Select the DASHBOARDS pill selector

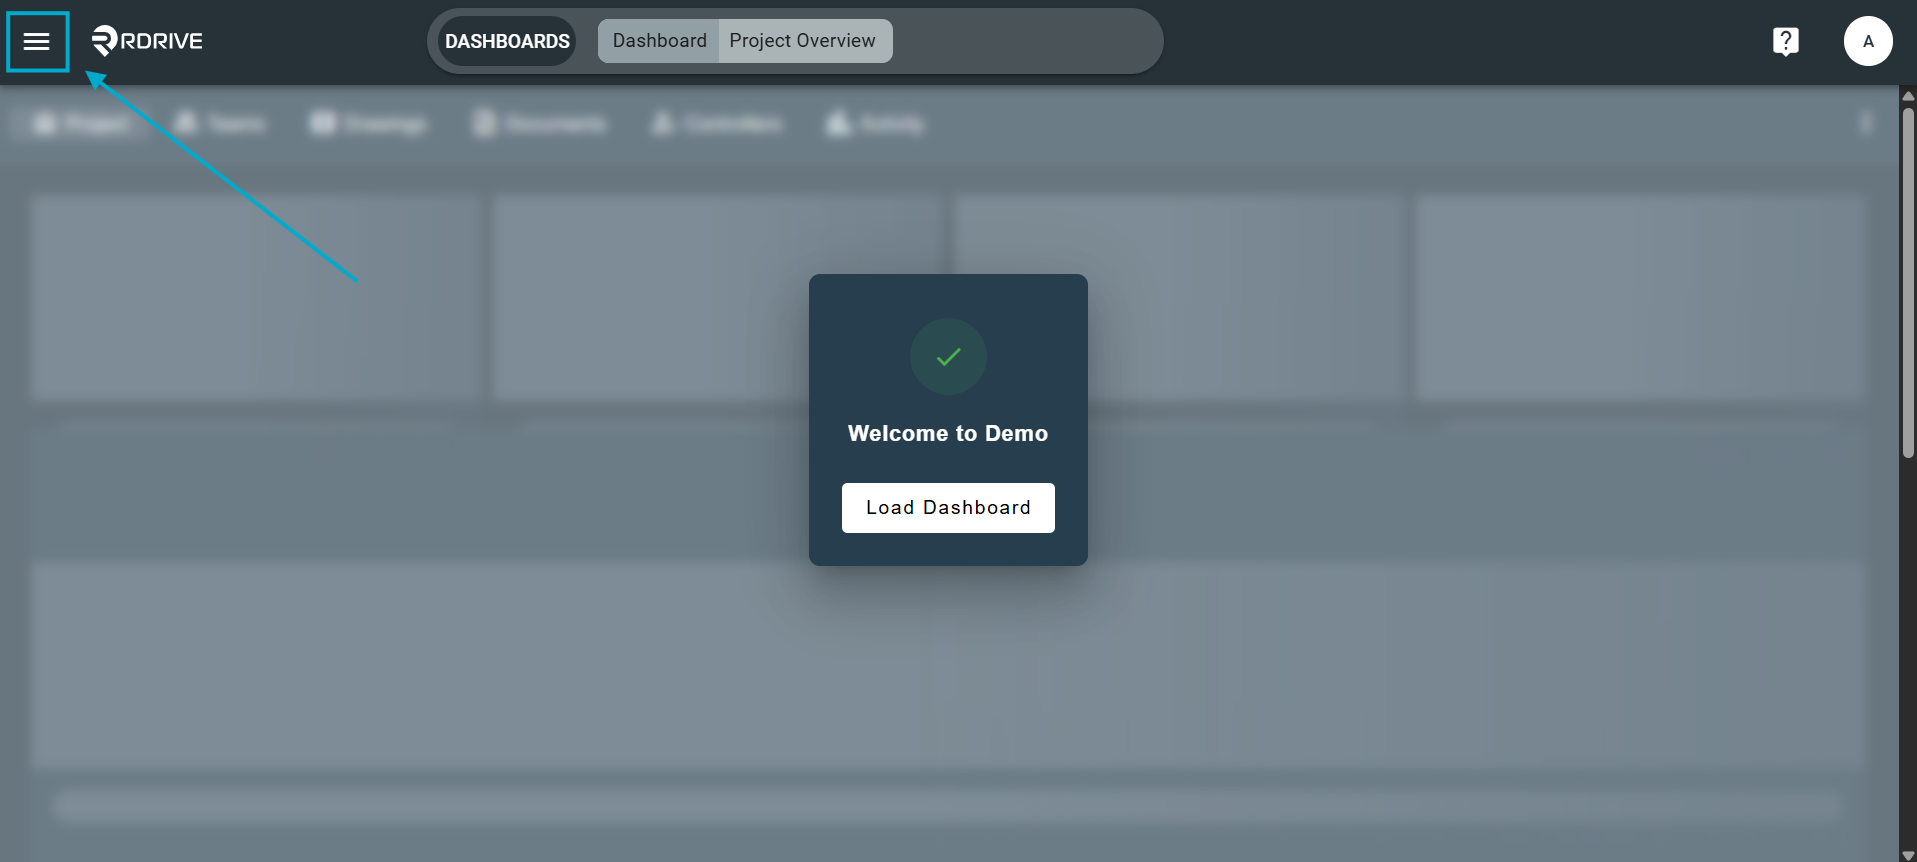point(507,41)
